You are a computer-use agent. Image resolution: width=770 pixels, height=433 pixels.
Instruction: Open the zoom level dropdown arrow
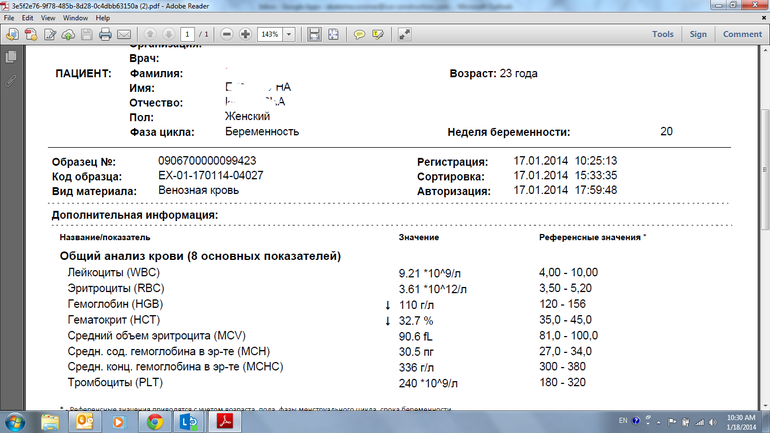pos(290,34)
